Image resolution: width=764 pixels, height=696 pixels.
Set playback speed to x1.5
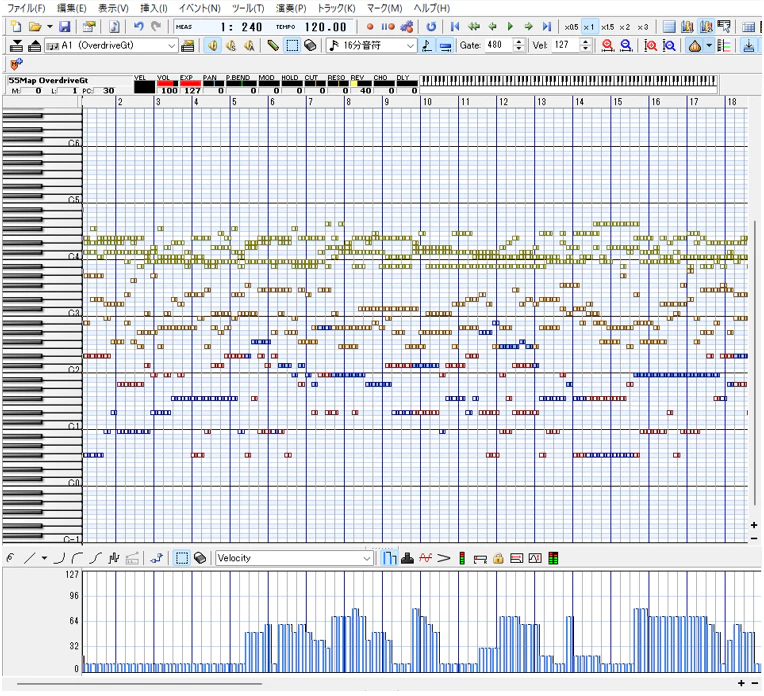click(x=607, y=27)
